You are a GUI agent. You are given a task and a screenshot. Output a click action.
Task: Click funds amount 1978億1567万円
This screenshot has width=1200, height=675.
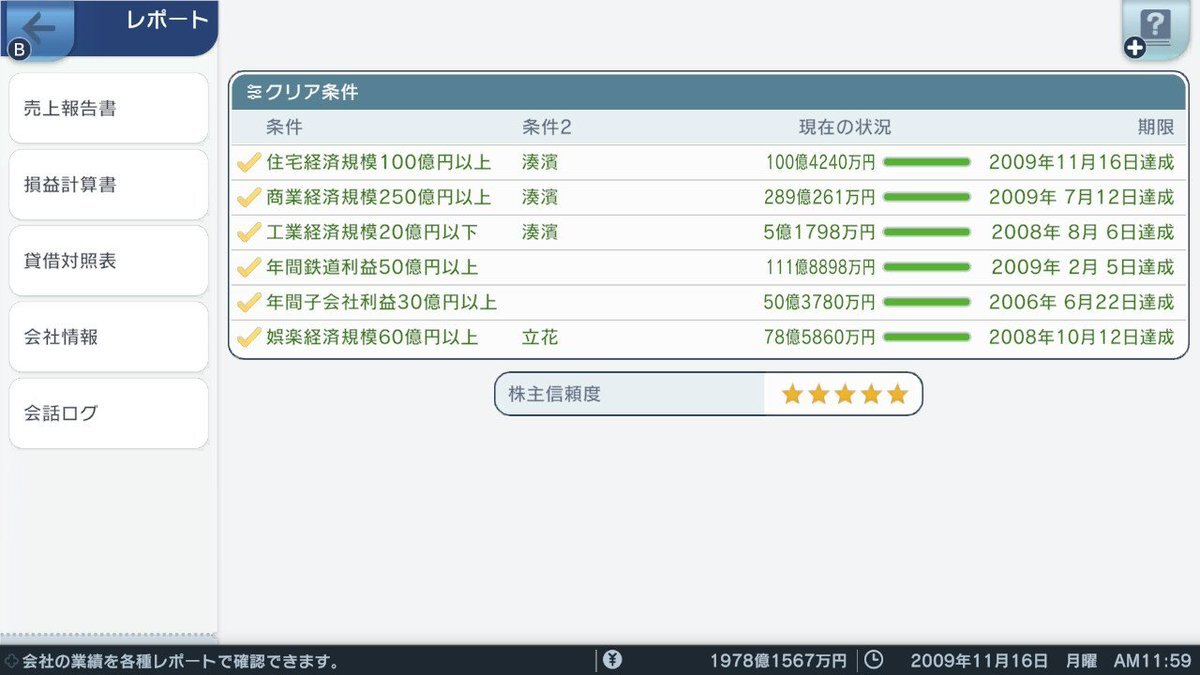coord(778,661)
